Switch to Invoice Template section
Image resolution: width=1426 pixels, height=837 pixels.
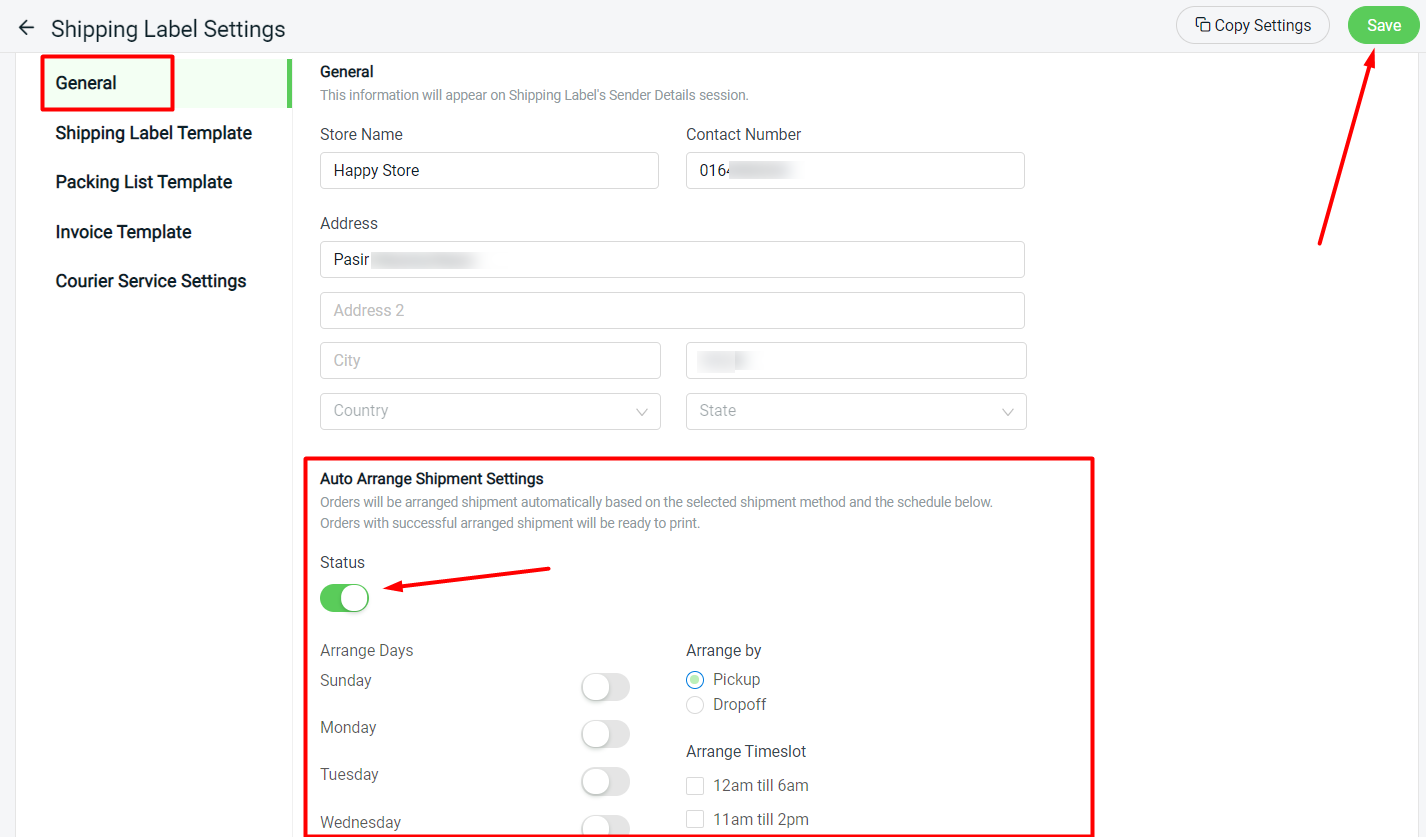click(x=124, y=232)
